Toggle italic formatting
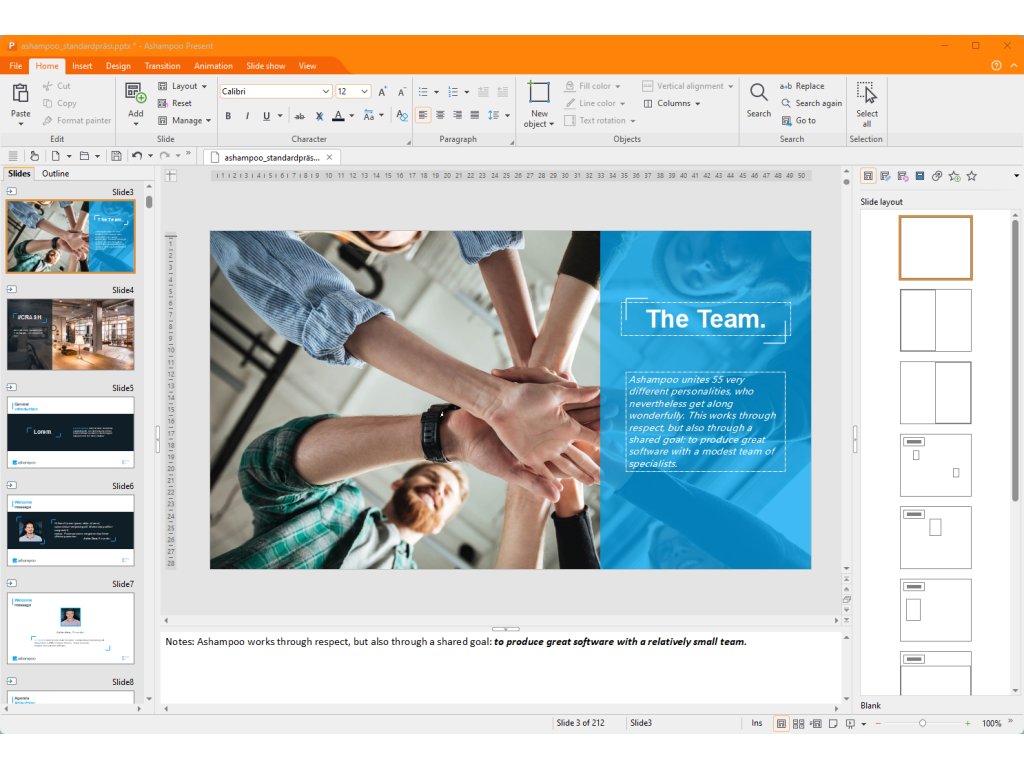 [247, 116]
